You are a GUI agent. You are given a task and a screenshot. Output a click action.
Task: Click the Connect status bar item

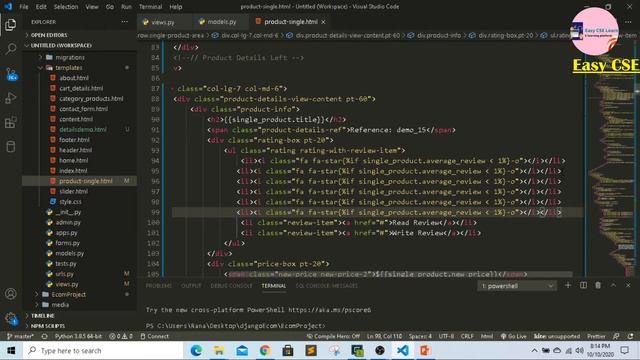pos(154,336)
